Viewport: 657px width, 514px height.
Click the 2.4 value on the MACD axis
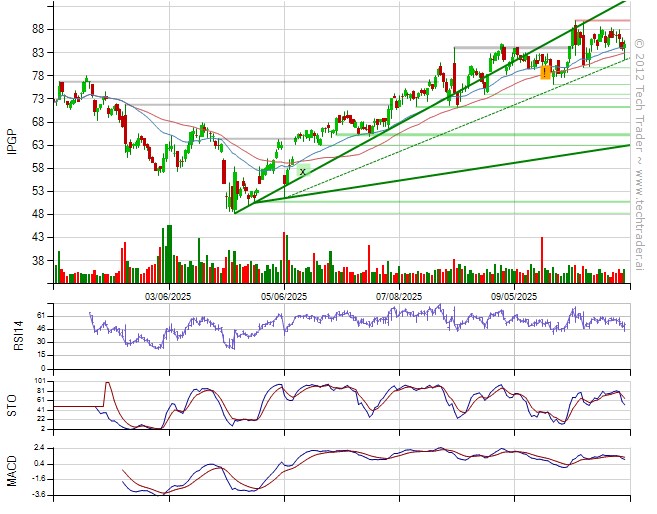[37, 448]
